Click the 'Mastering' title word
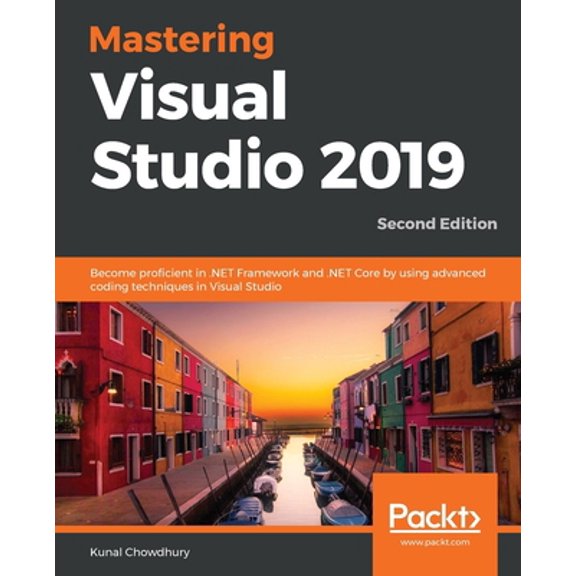576x576 pixels. coord(182,41)
